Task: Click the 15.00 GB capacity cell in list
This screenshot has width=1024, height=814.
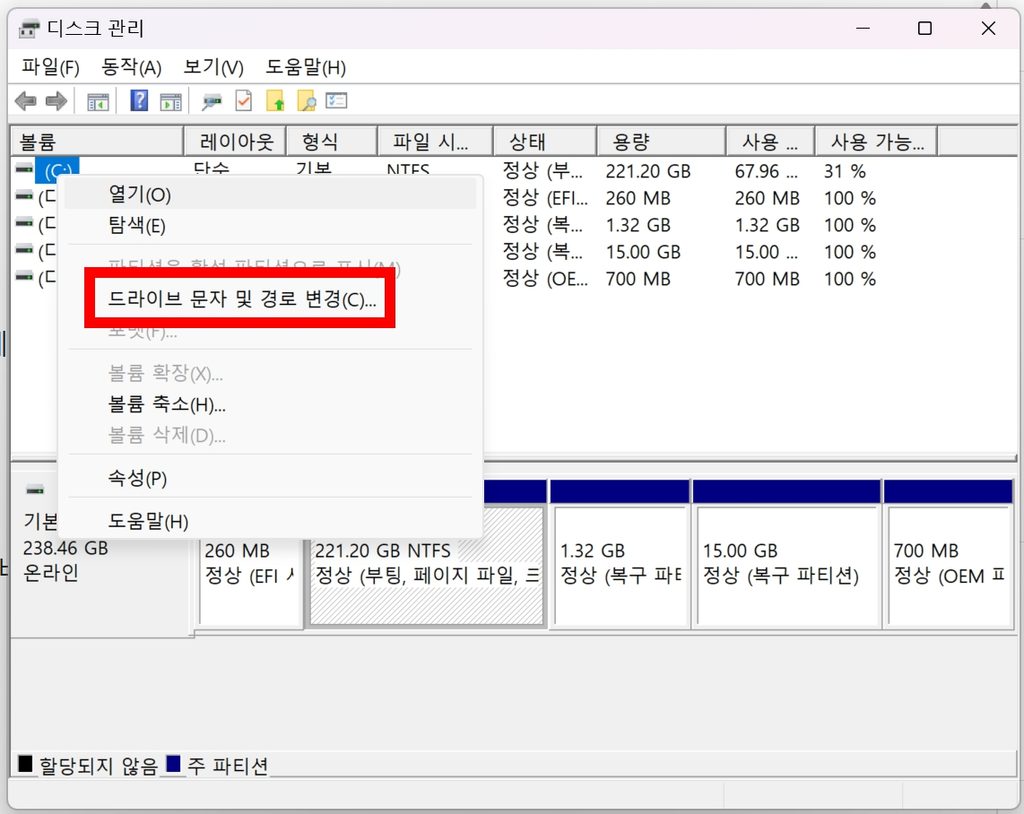Action: tap(643, 252)
